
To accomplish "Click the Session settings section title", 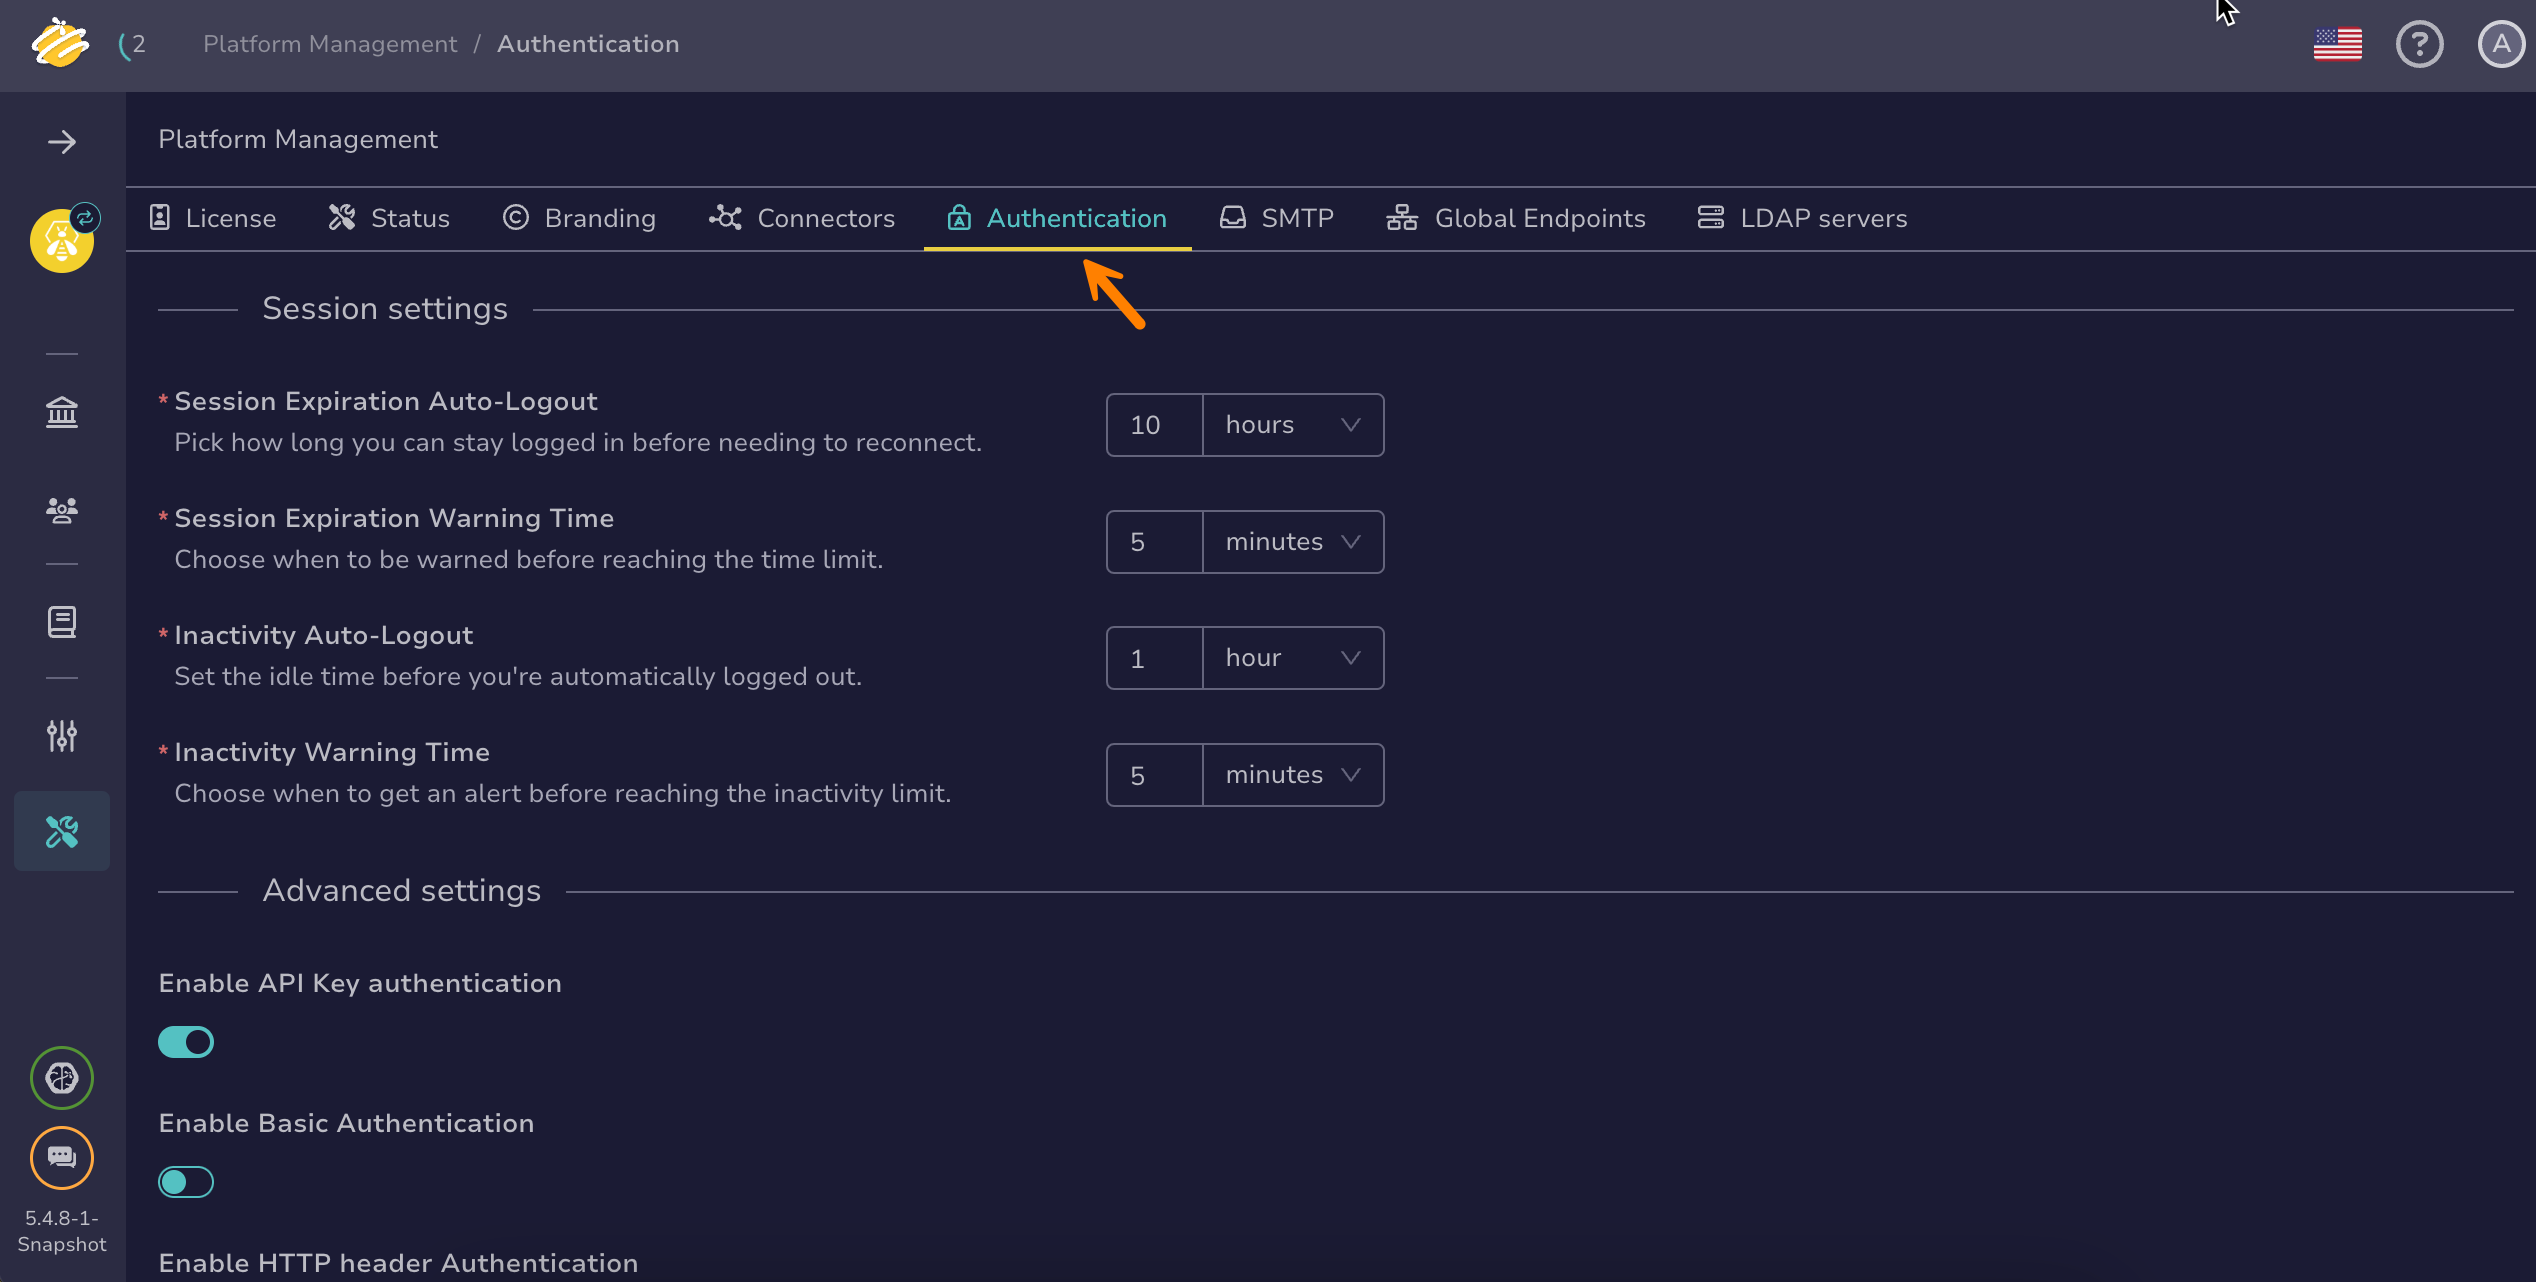I will tap(385, 309).
